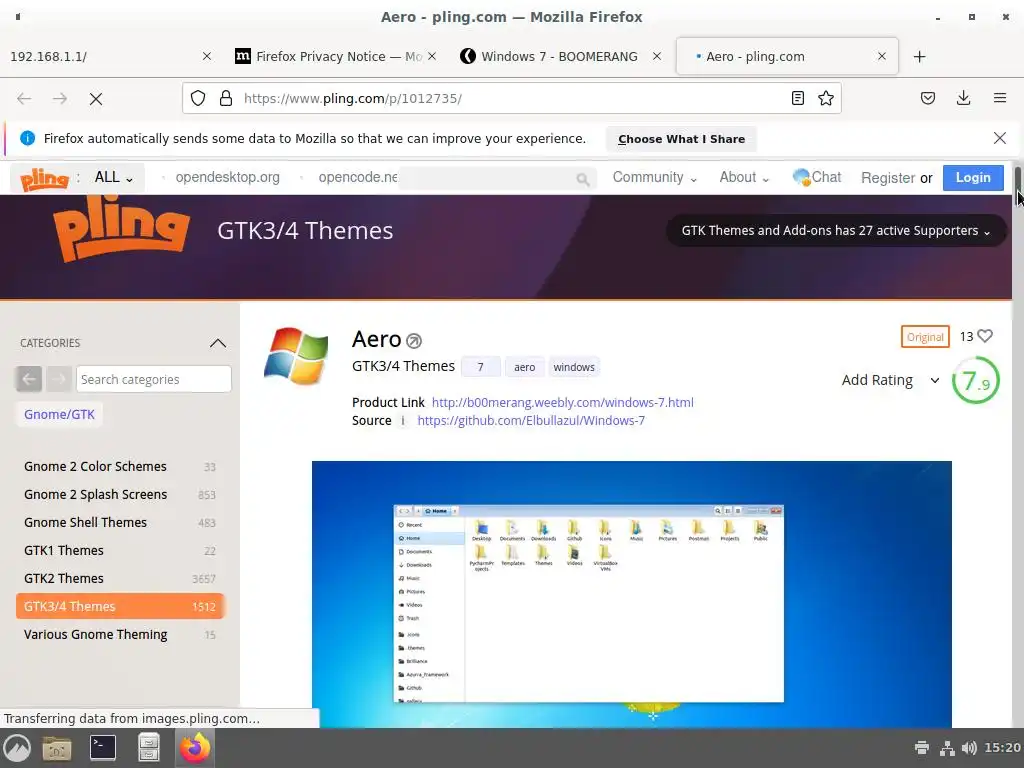Click the search magnifier icon in pling navbar
The height and width of the screenshot is (768, 1024).
click(583, 179)
